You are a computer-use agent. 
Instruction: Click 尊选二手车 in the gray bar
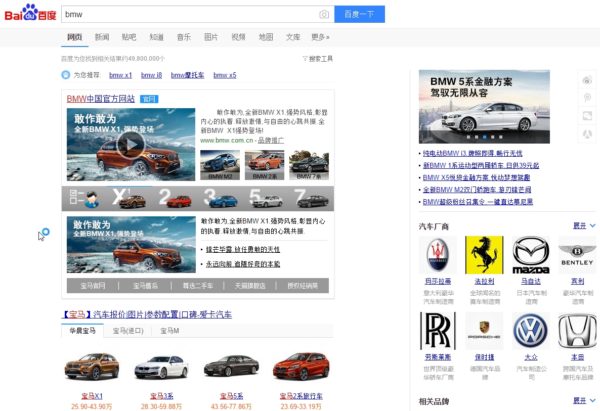tap(197, 285)
